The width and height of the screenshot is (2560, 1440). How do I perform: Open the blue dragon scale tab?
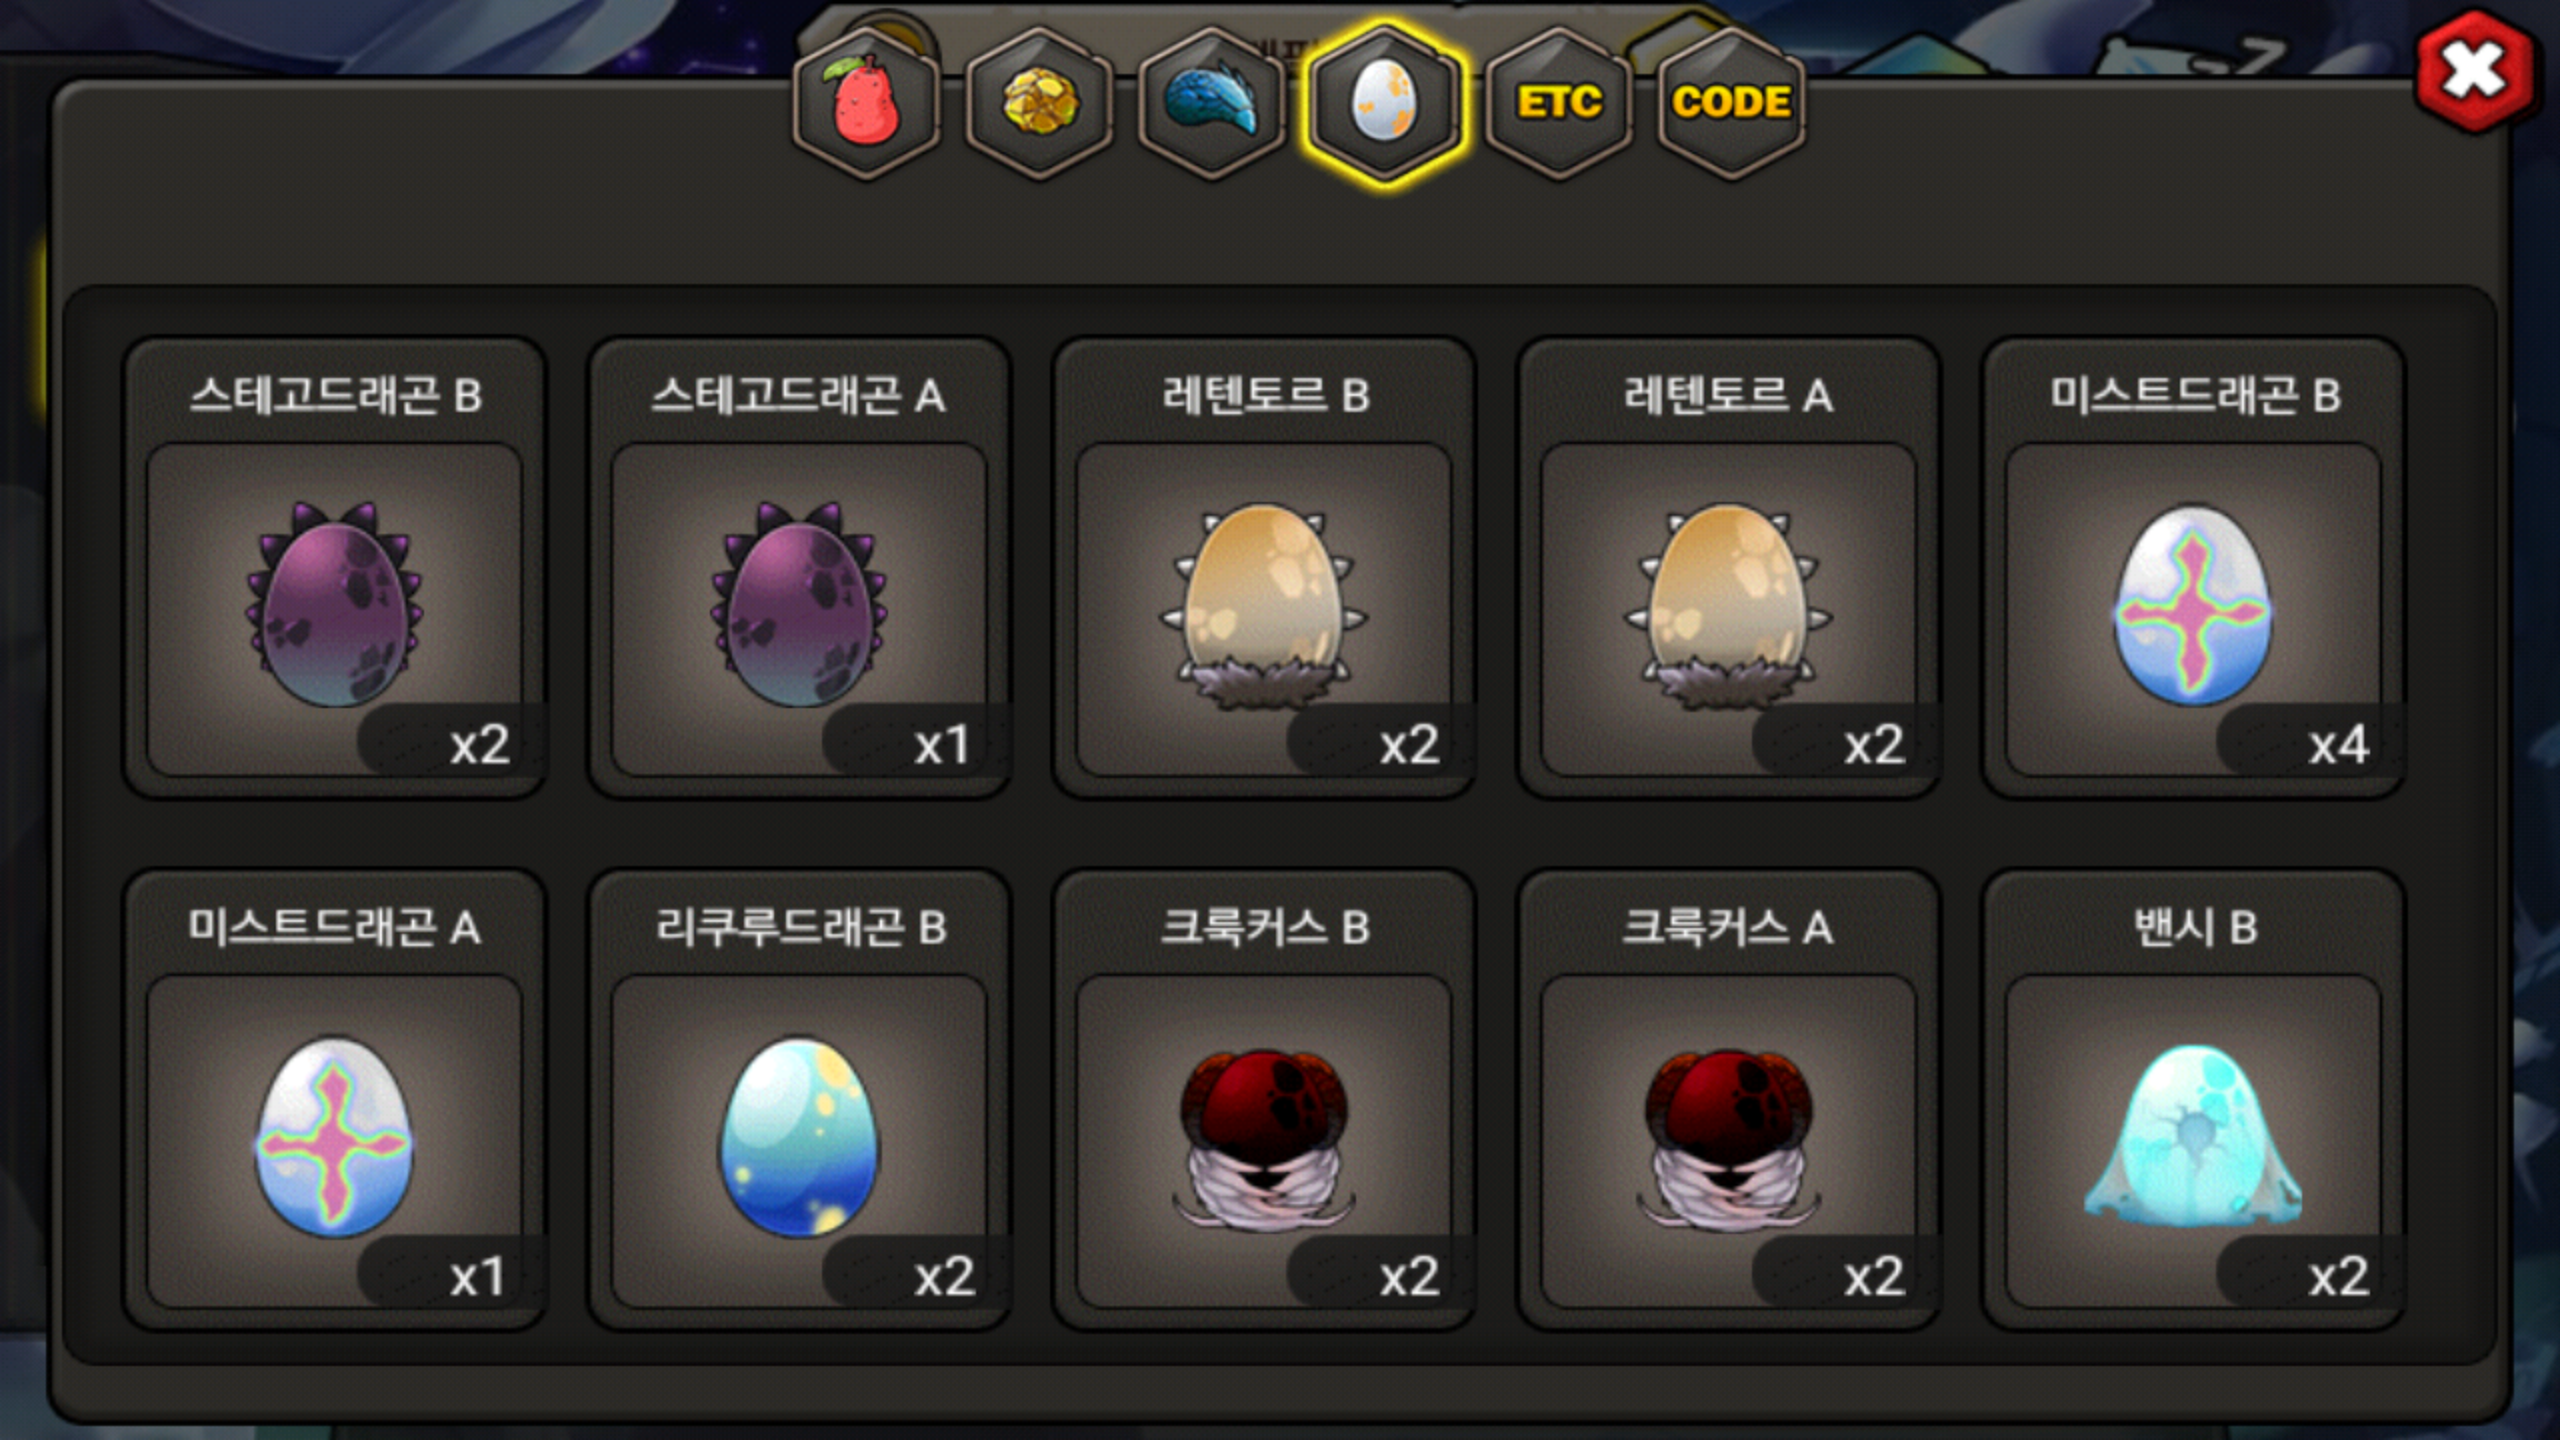tap(1212, 102)
